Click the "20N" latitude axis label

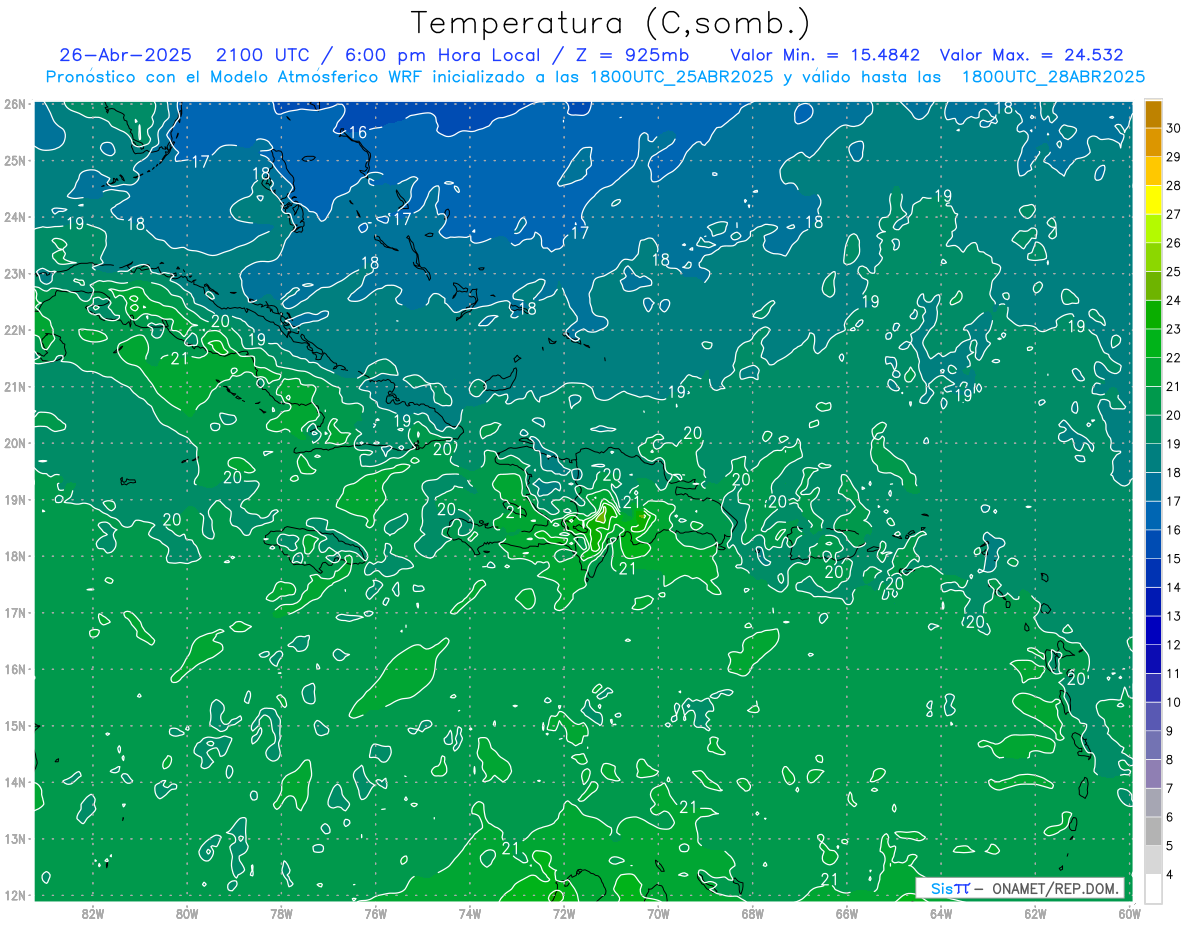15,443
